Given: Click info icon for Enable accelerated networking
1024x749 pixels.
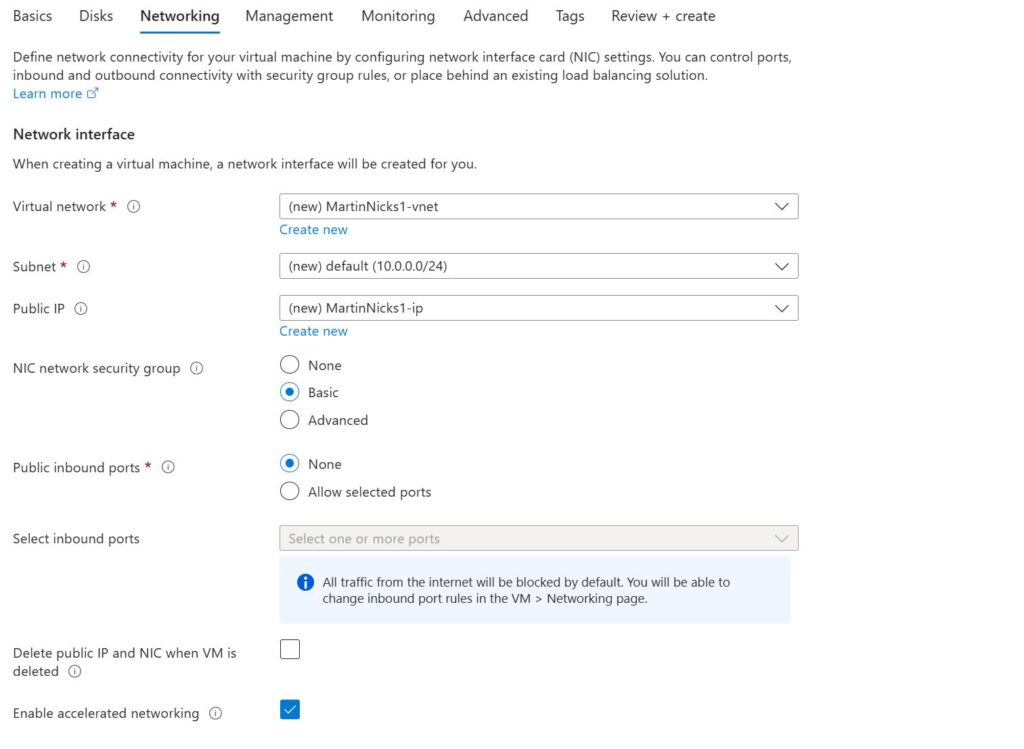Looking at the screenshot, I should point(215,714).
